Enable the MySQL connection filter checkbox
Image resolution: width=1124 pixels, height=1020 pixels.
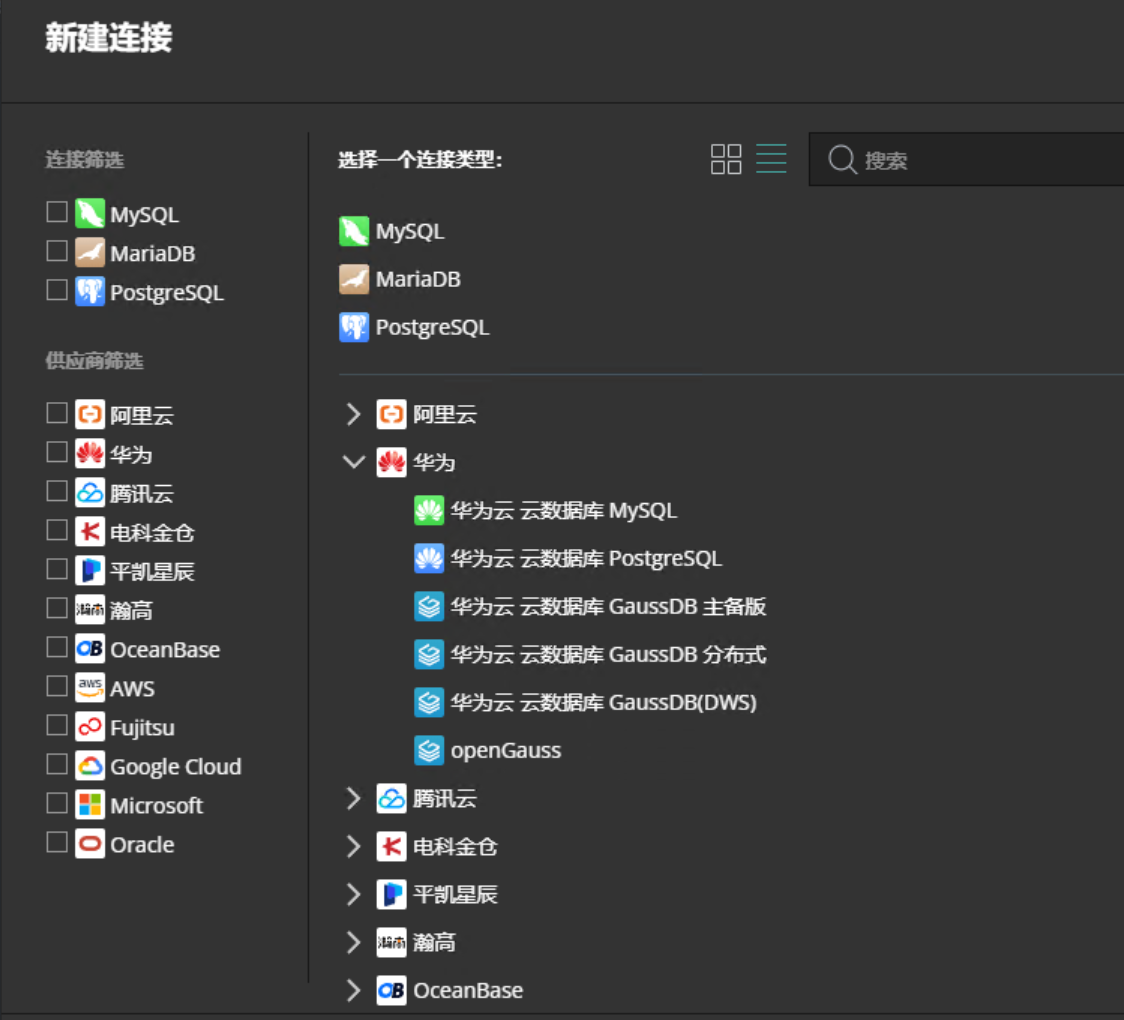[x=57, y=212]
